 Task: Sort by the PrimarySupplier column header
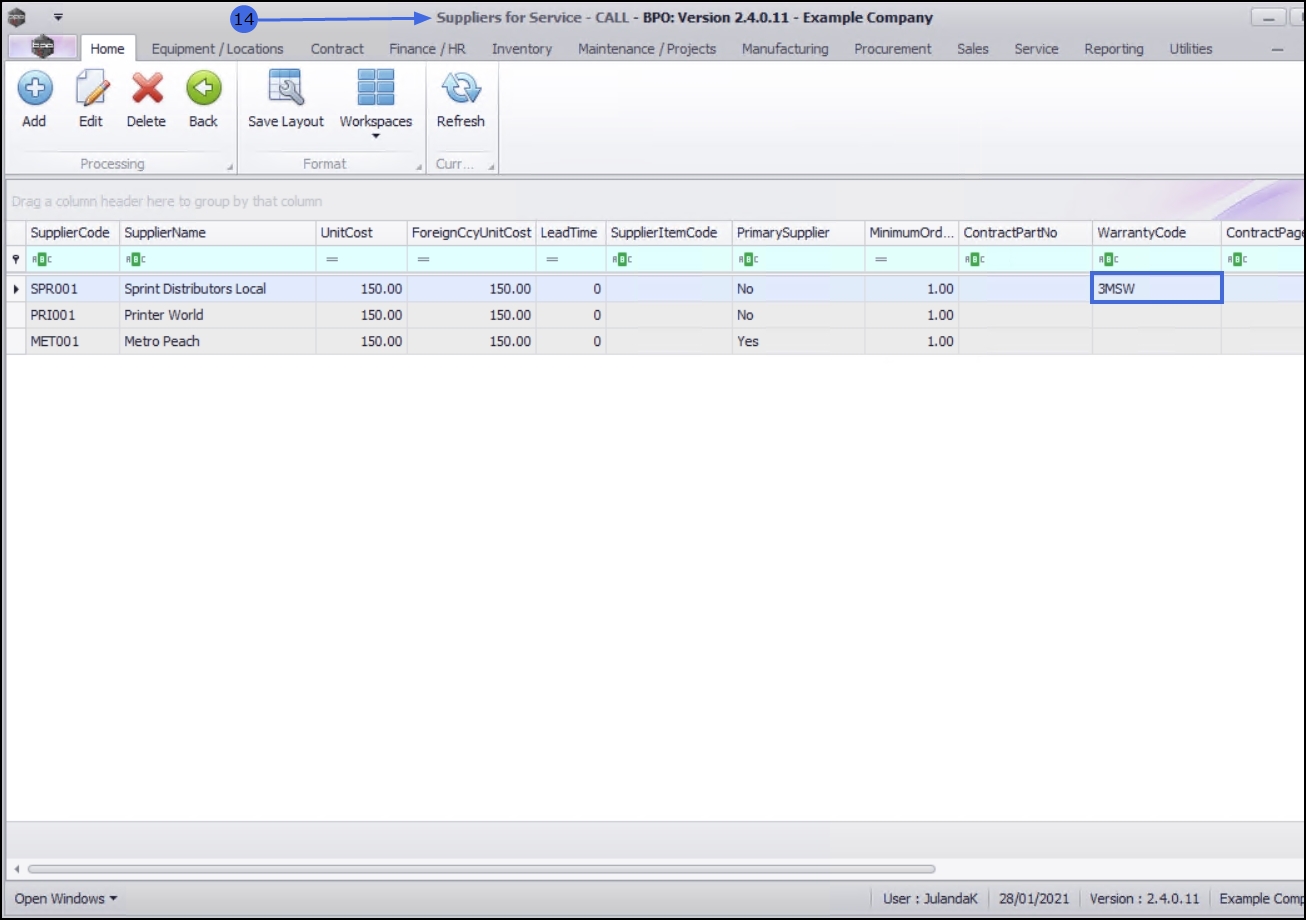pyautogui.click(x=798, y=233)
